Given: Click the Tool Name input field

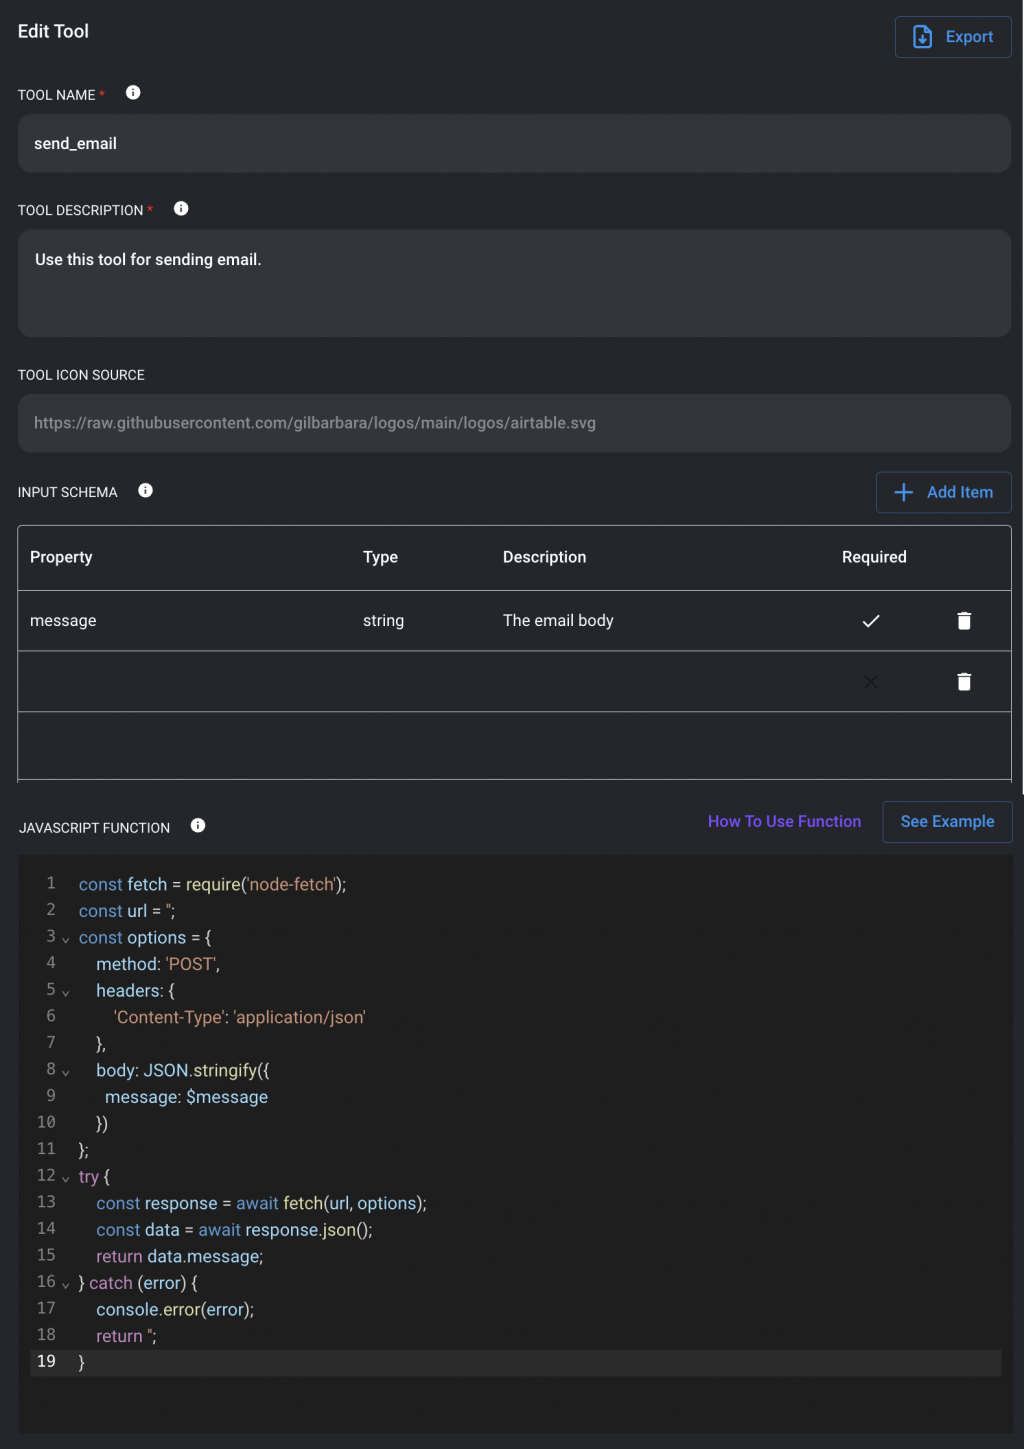Looking at the screenshot, I should pyautogui.click(x=514, y=144).
